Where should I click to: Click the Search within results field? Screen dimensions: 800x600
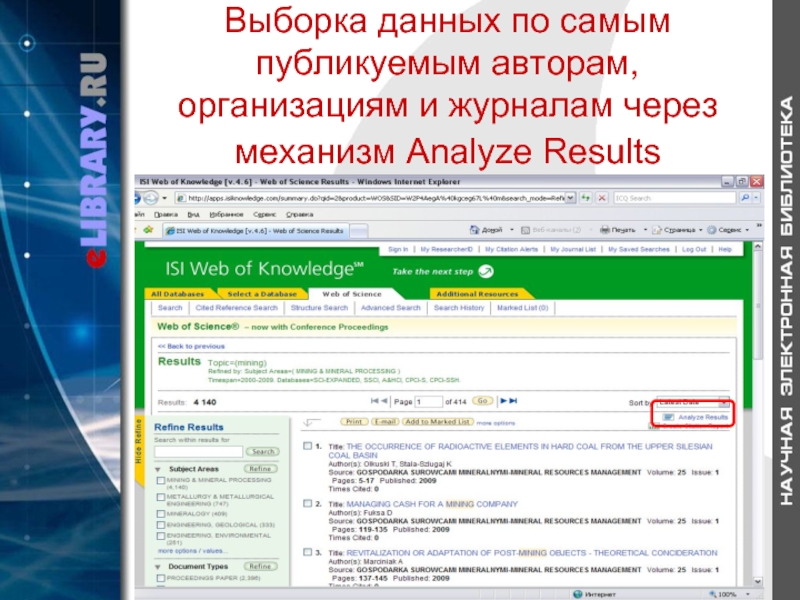pos(198,452)
